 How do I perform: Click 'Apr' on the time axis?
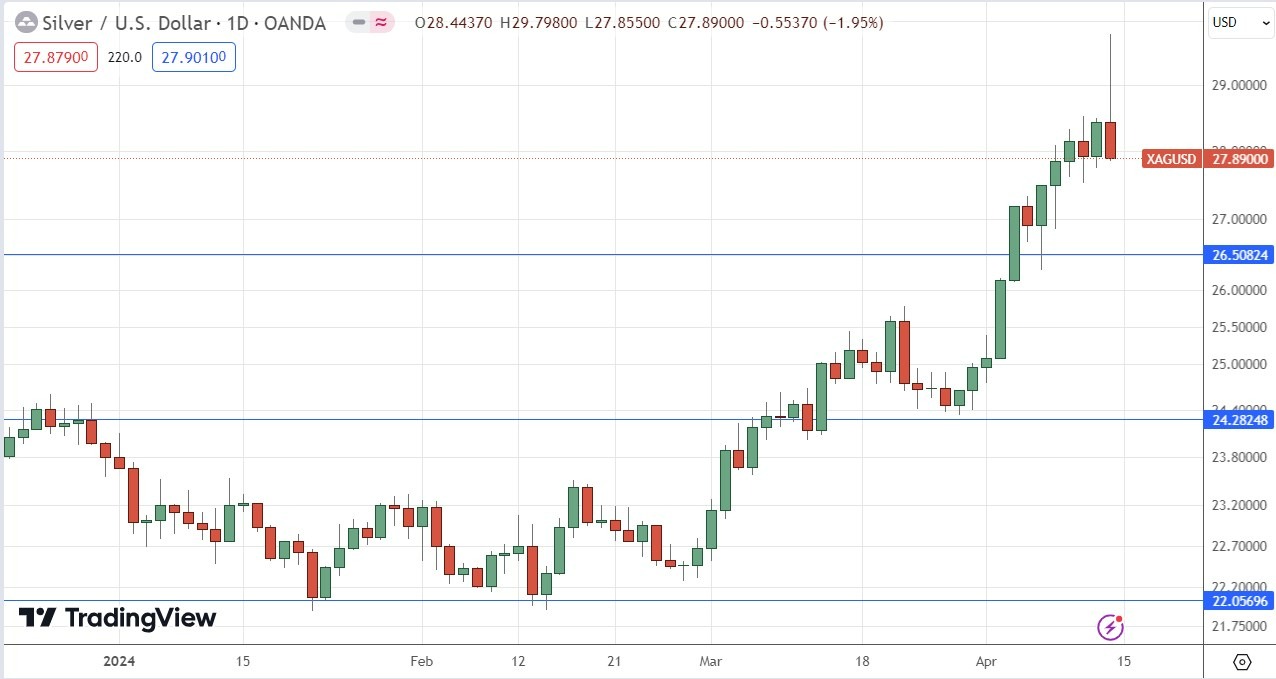coord(985,662)
